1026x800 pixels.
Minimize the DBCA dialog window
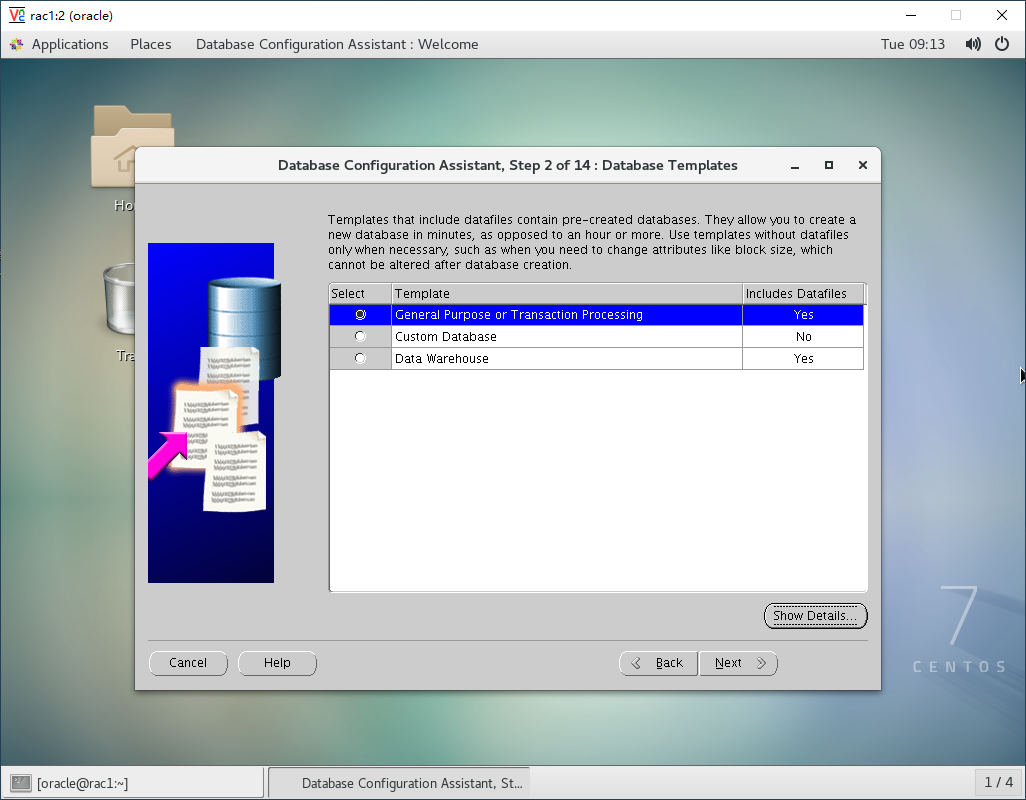point(795,165)
